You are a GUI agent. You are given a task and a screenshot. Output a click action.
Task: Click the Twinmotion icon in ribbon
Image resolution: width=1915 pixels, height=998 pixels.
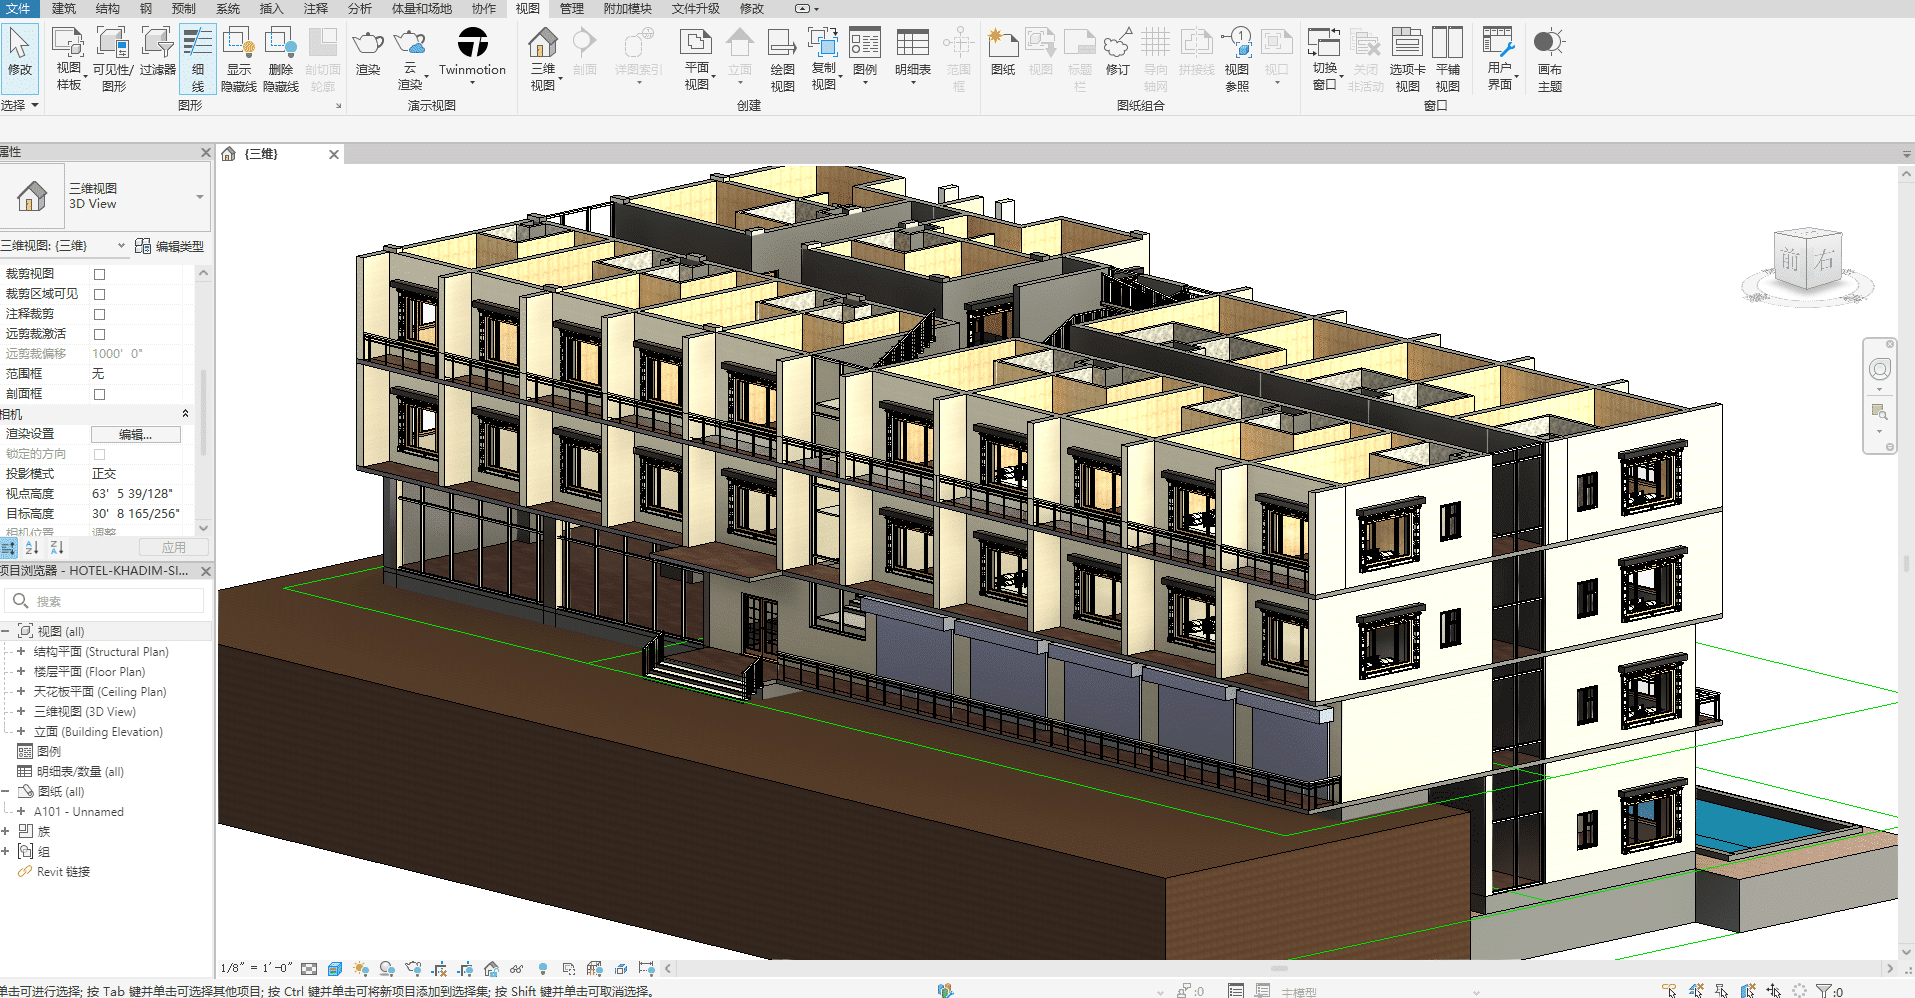coord(472,44)
